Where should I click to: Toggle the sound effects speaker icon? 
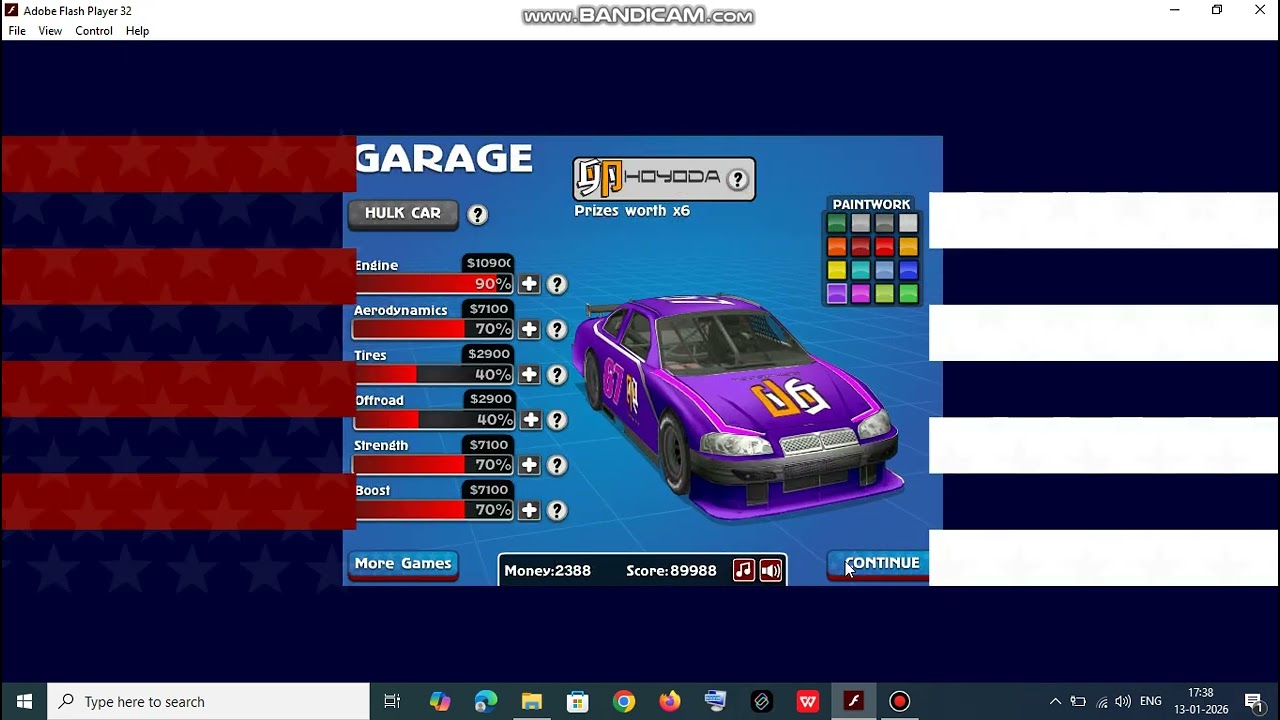coord(770,570)
